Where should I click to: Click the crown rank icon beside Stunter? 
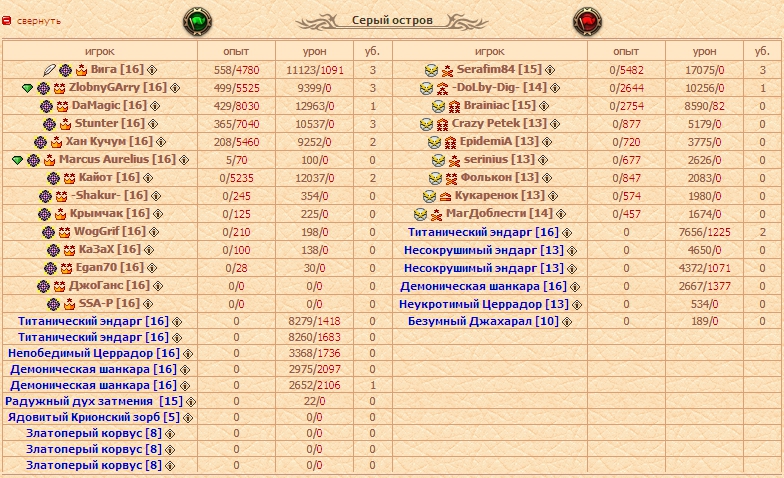(x=66, y=124)
